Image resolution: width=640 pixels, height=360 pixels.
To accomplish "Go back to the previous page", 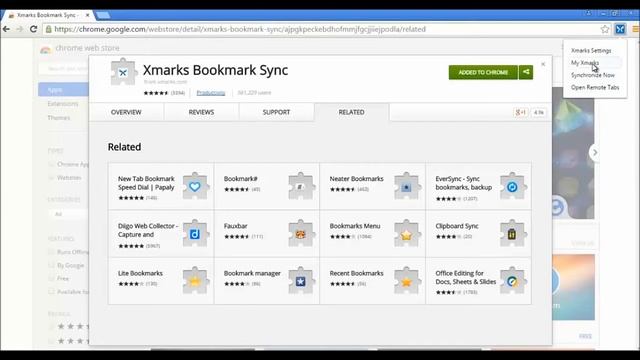I will [7, 29].
